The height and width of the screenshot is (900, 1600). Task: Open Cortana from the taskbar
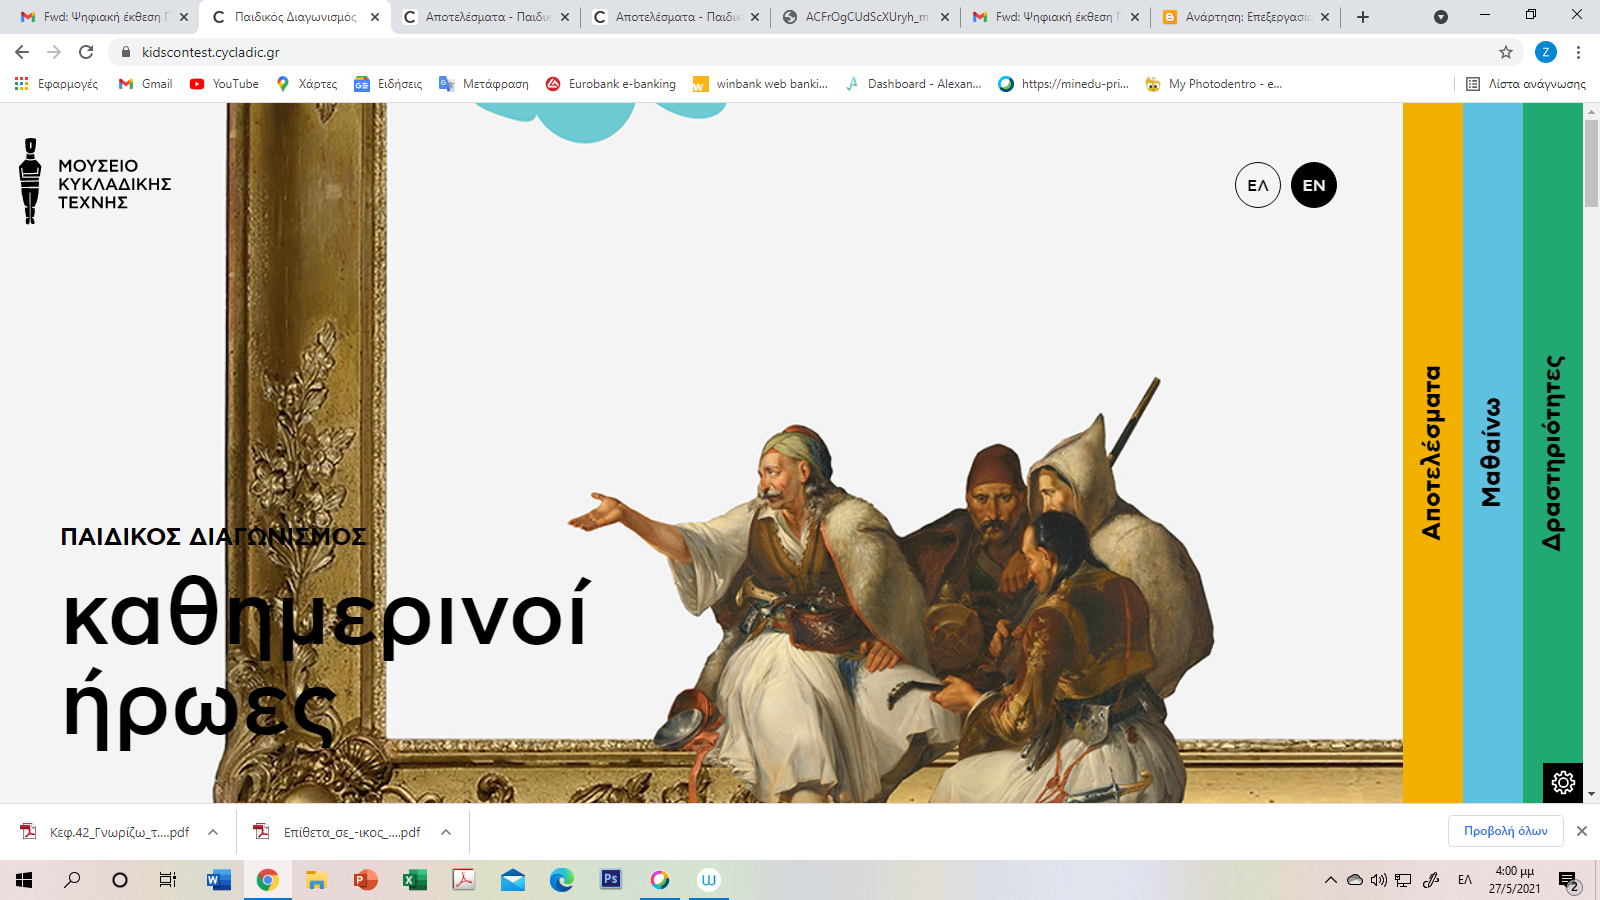[x=120, y=880]
